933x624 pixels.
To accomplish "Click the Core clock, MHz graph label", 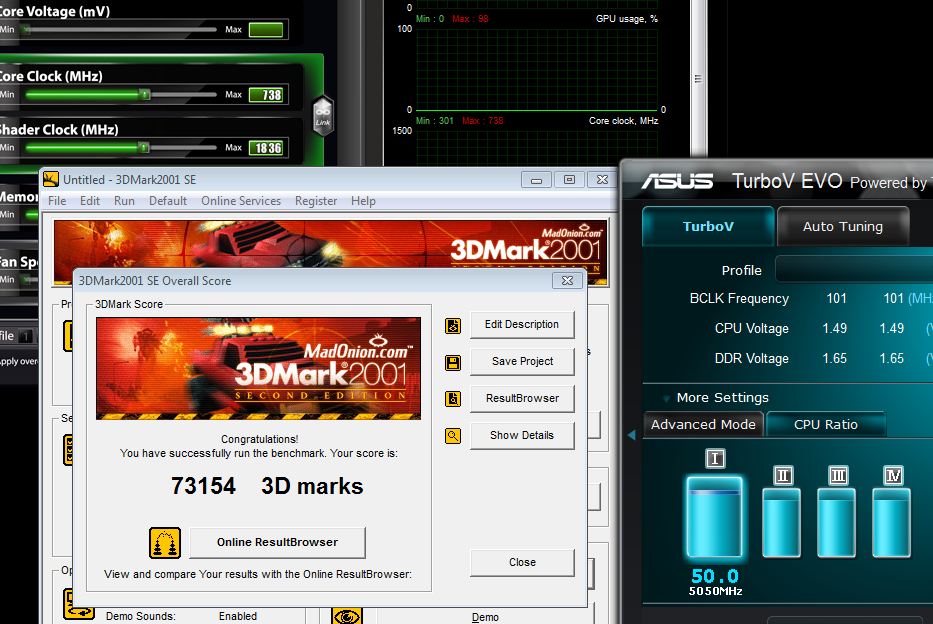I will coord(624,121).
